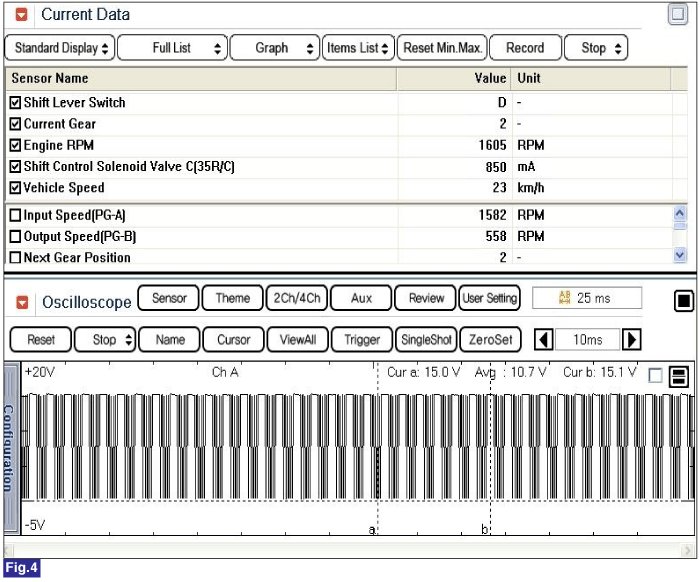
Task: Enable the Input Speed(PG-A) checkbox
Action: [x=15, y=215]
